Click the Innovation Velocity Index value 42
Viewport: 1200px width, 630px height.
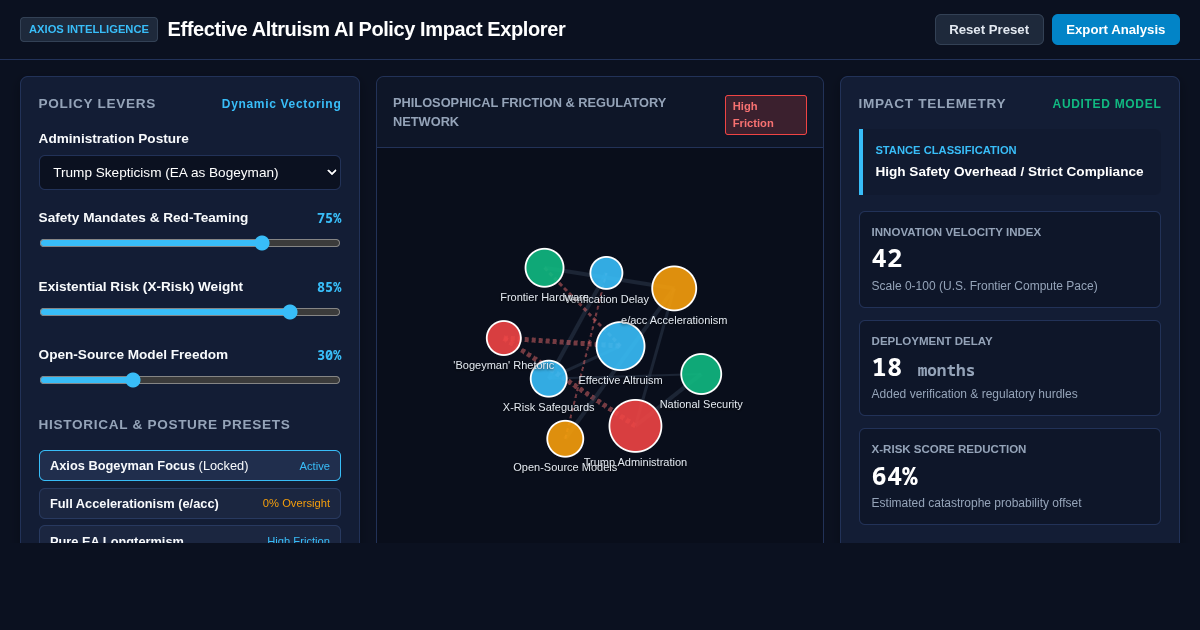pos(887,259)
